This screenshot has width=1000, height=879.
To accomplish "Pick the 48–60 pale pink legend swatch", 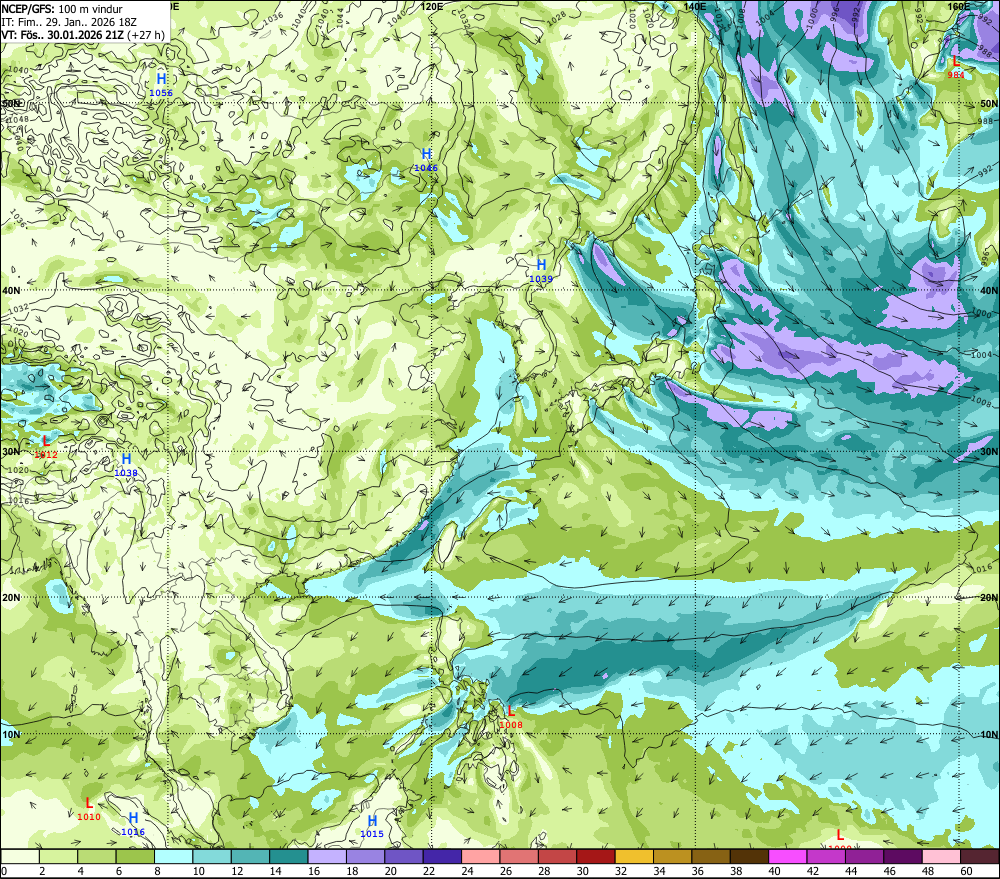I will point(941,856).
